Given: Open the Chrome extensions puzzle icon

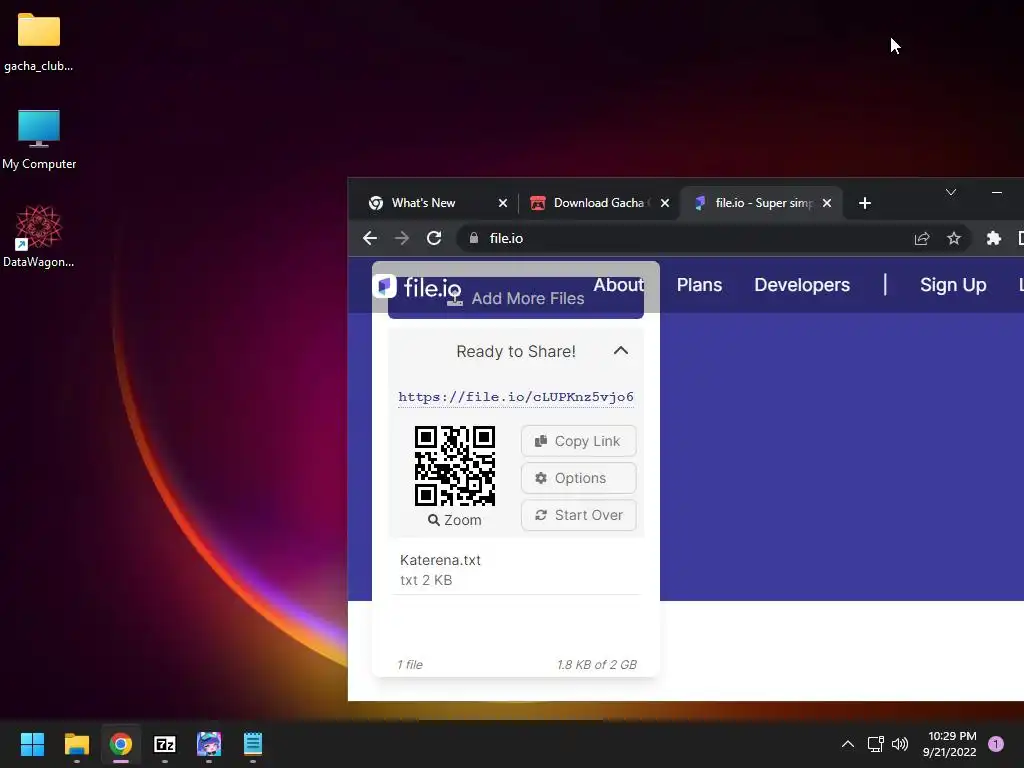Looking at the screenshot, I should point(993,238).
